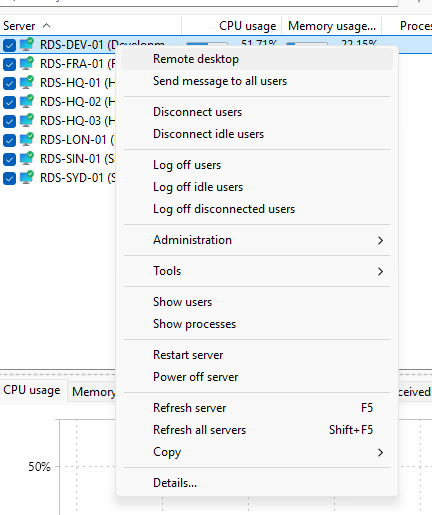Viewport: 432px width, 515px height.
Task: Click the RDS-DEV-01 server icon
Action: (x=27, y=44)
